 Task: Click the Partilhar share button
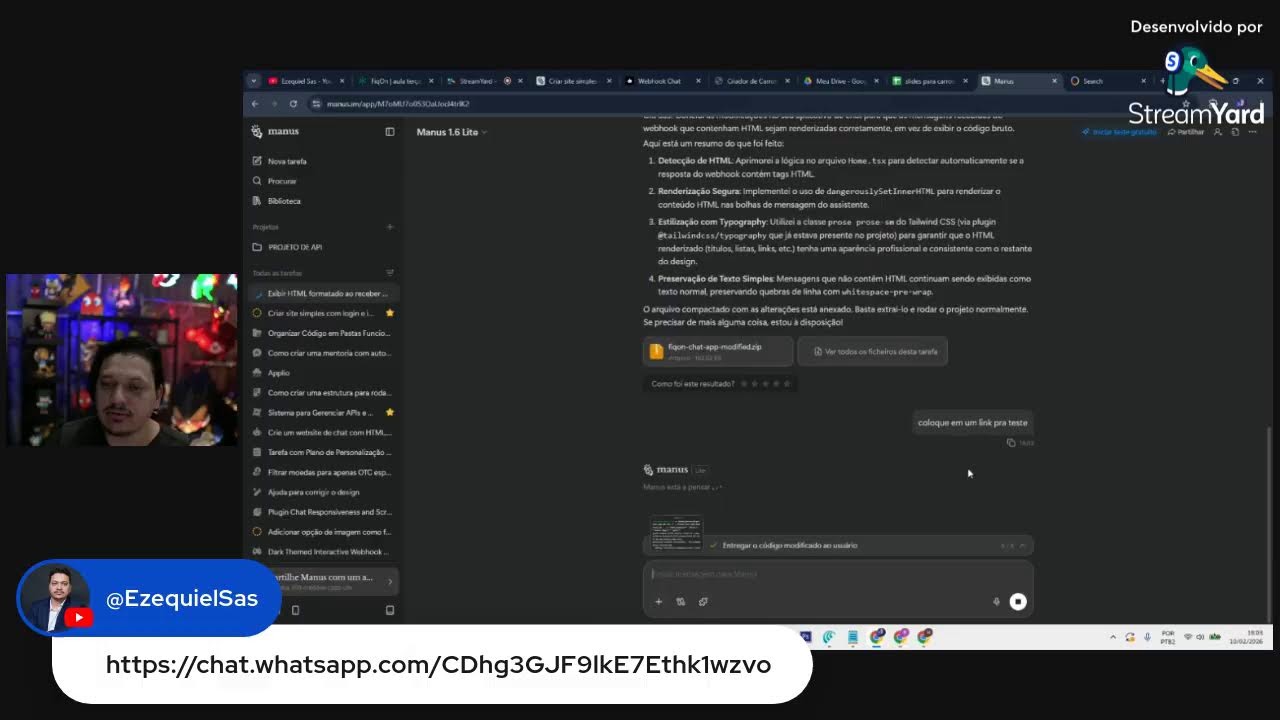coord(1186,132)
